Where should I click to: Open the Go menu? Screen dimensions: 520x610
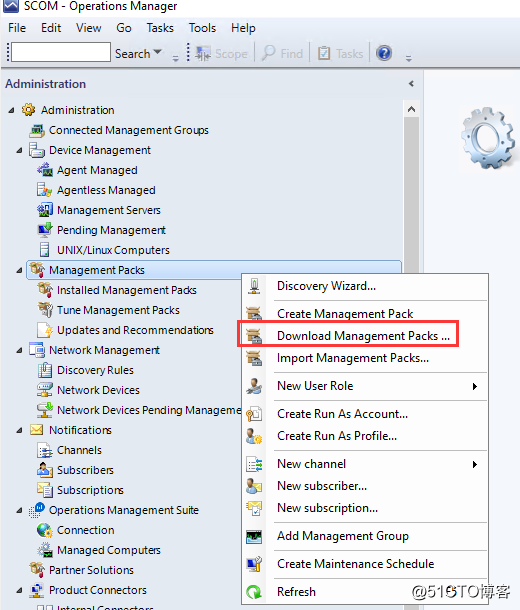pos(124,28)
